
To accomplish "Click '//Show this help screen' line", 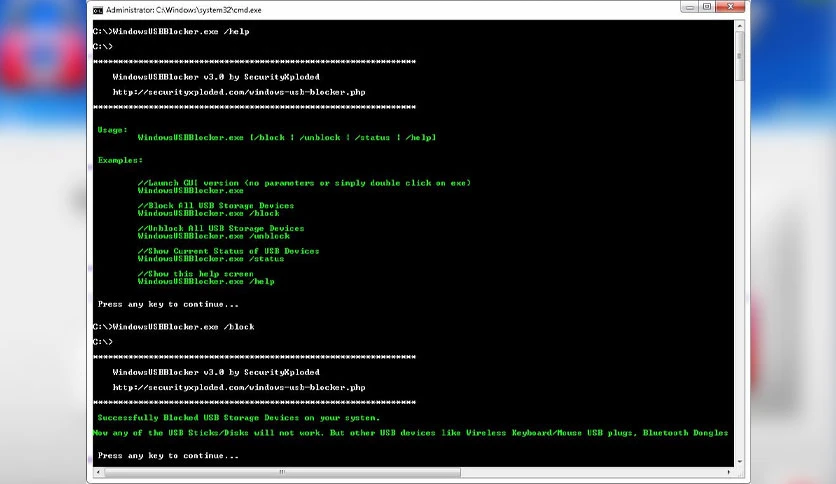I will point(196,273).
